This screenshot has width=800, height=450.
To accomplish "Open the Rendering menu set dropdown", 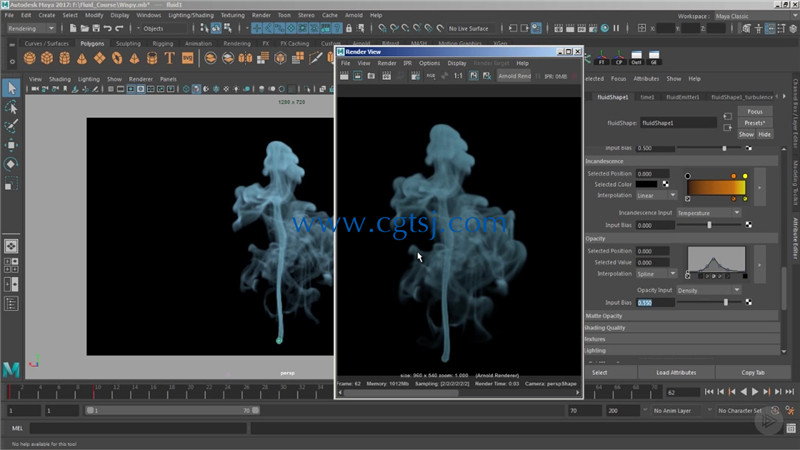I will pos(31,29).
